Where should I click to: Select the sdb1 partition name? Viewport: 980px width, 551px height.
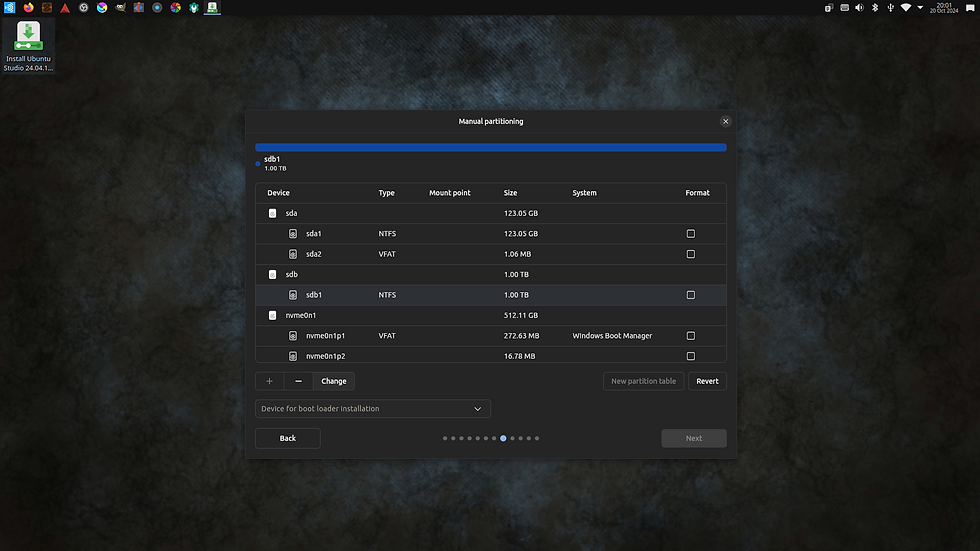point(314,295)
